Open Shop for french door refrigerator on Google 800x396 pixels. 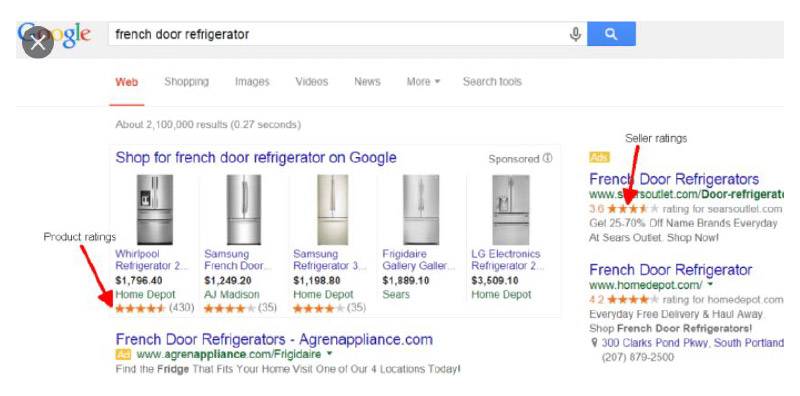pos(256,158)
